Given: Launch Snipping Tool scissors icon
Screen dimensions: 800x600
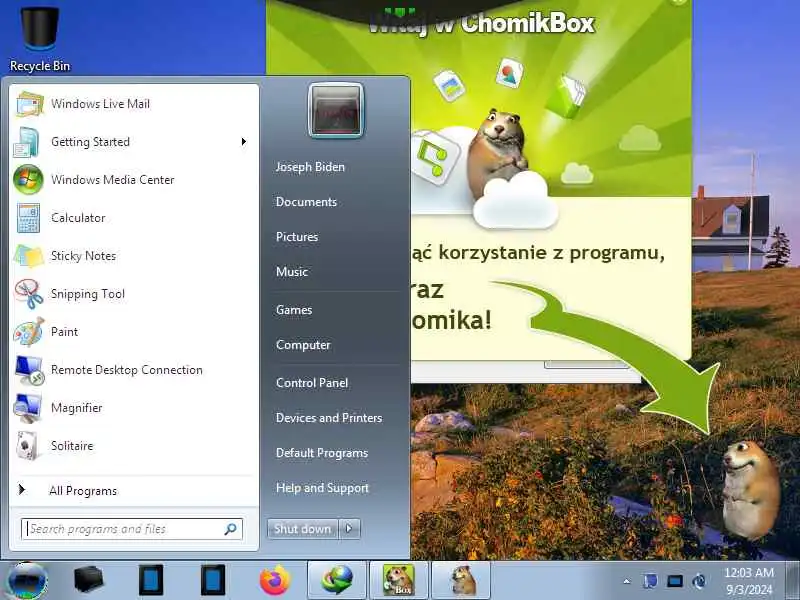Looking at the screenshot, I should (x=29, y=294).
